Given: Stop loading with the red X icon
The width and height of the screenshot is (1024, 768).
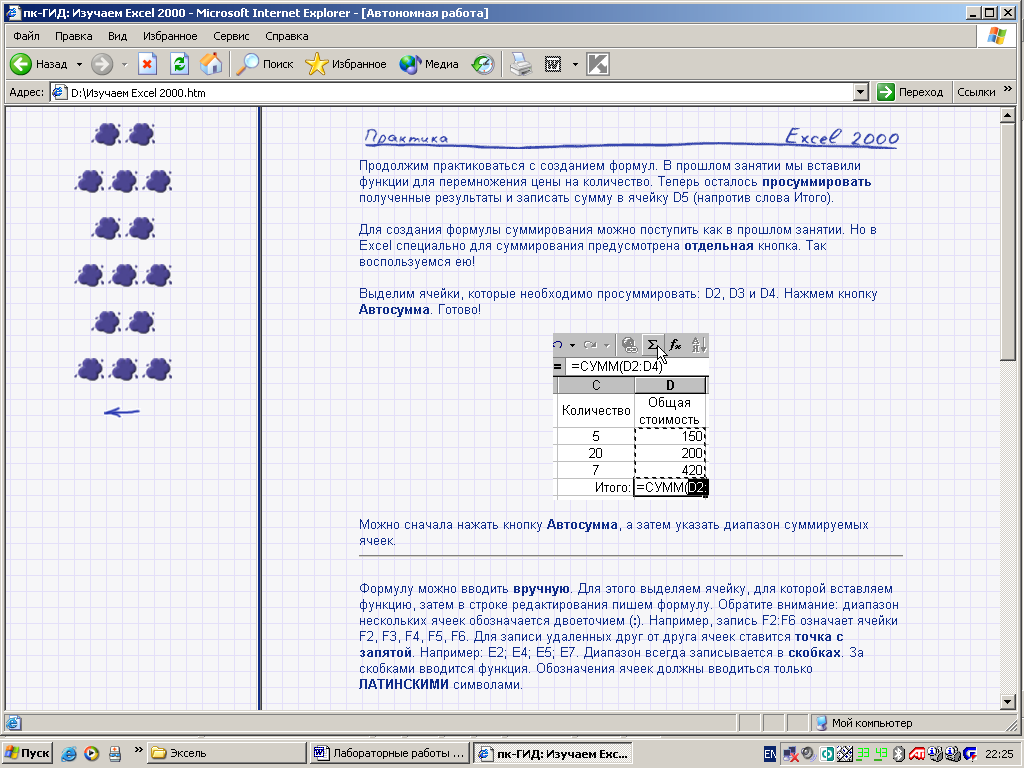Looking at the screenshot, I should pos(147,64).
